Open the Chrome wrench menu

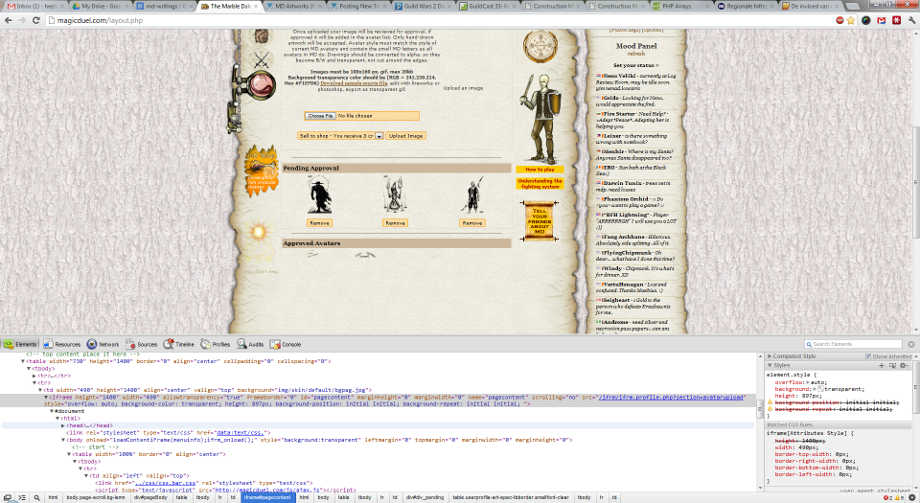[912, 20]
